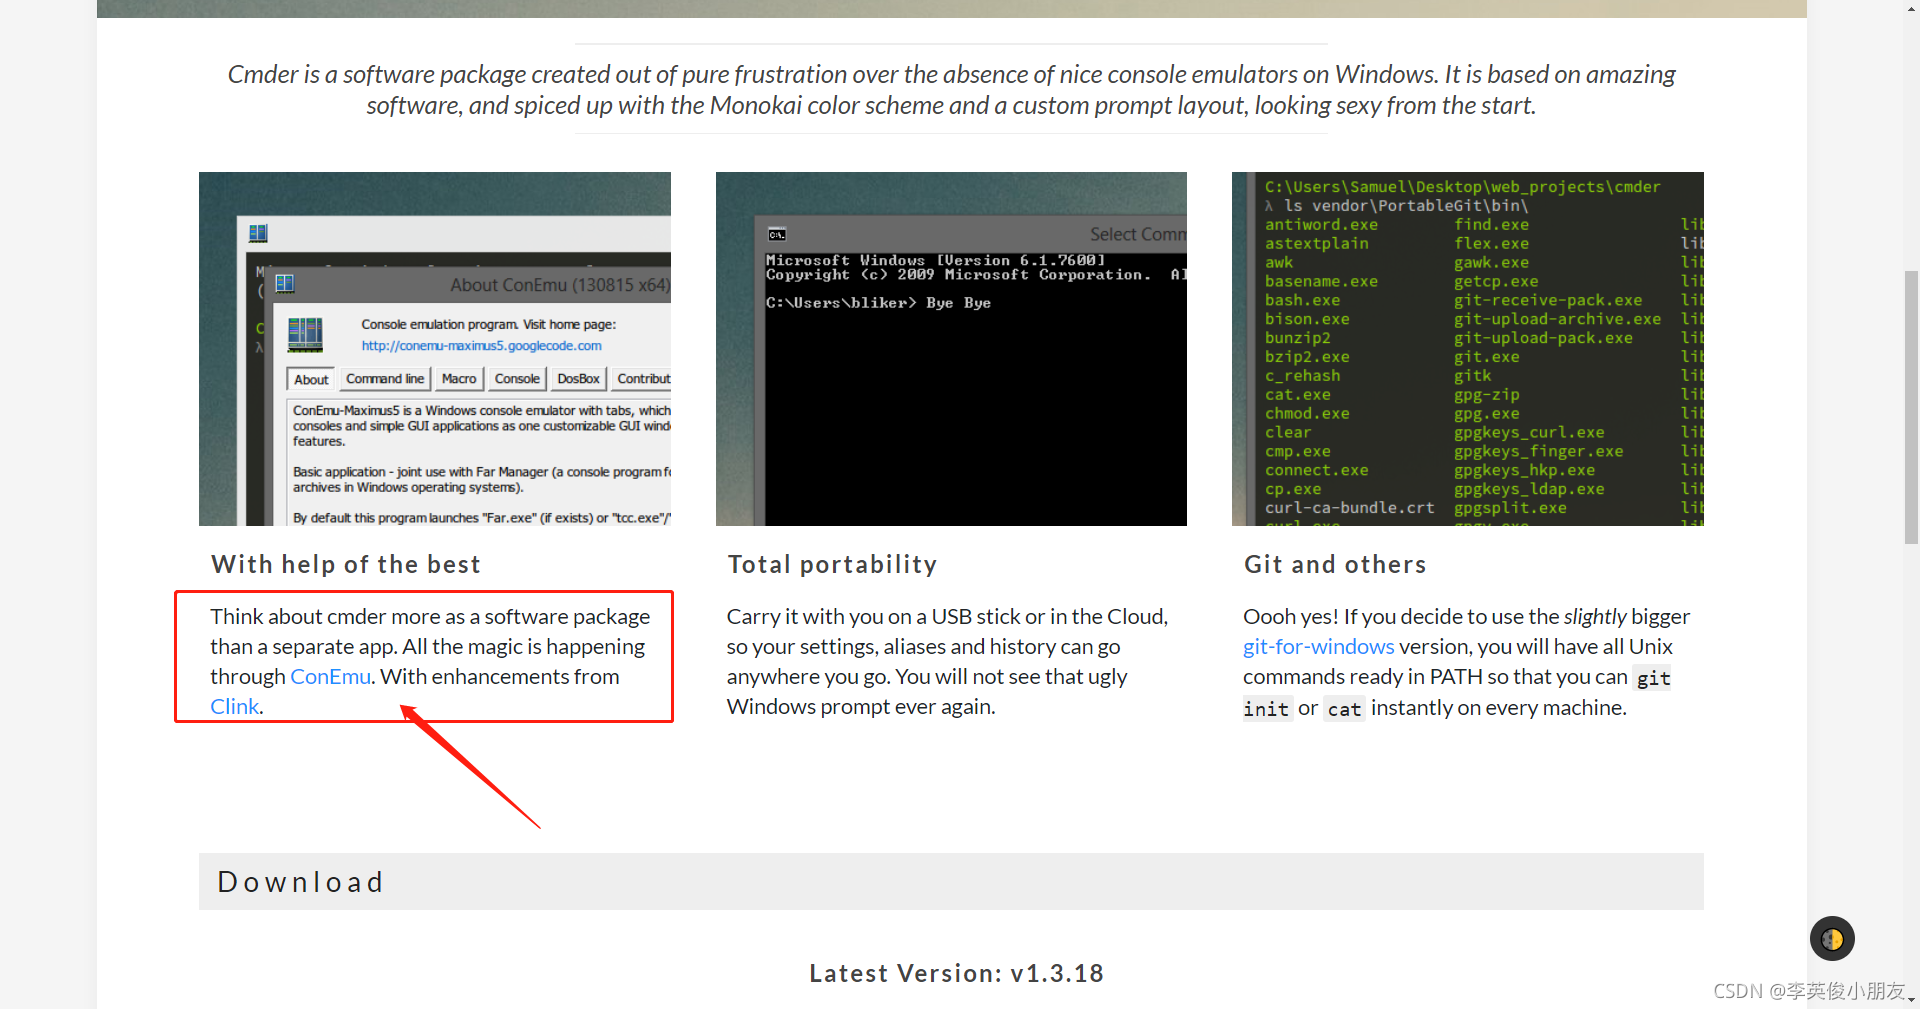1920x1009 pixels.
Task: Open the Windows command prompt screenshot
Action: [x=951, y=349]
